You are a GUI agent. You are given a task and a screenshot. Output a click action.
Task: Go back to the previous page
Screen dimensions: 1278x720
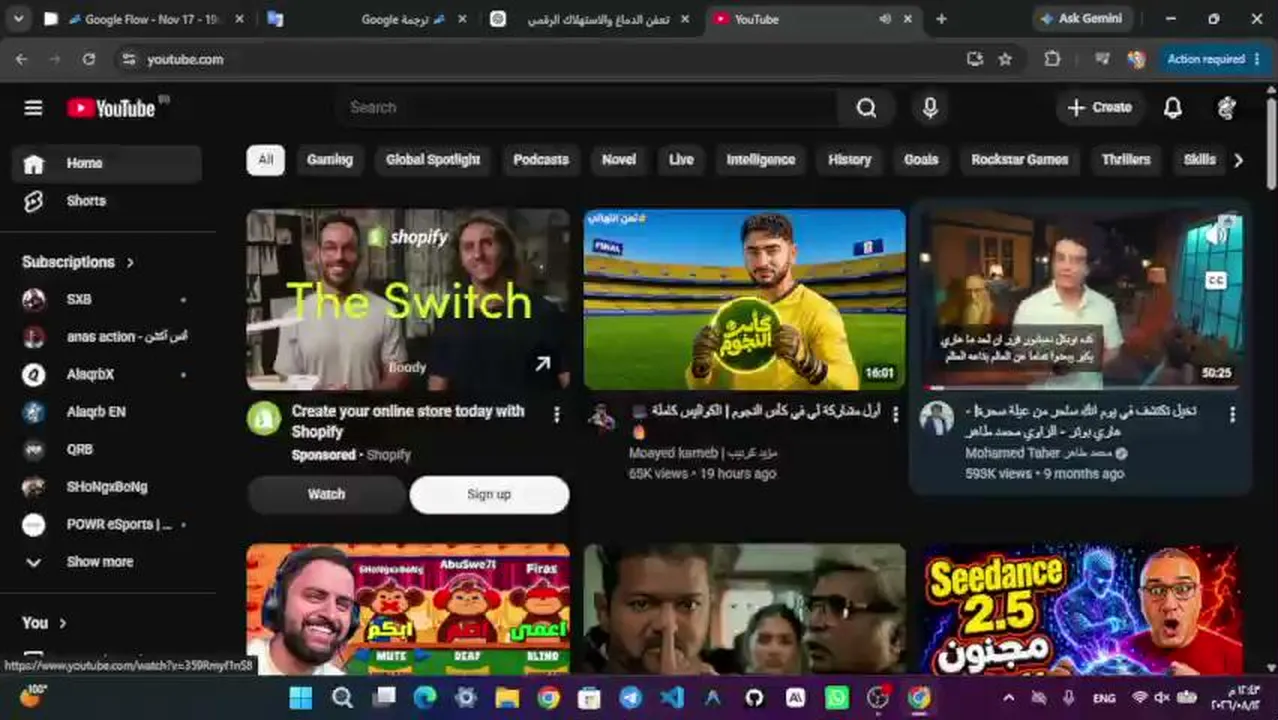tap(22, 59)
